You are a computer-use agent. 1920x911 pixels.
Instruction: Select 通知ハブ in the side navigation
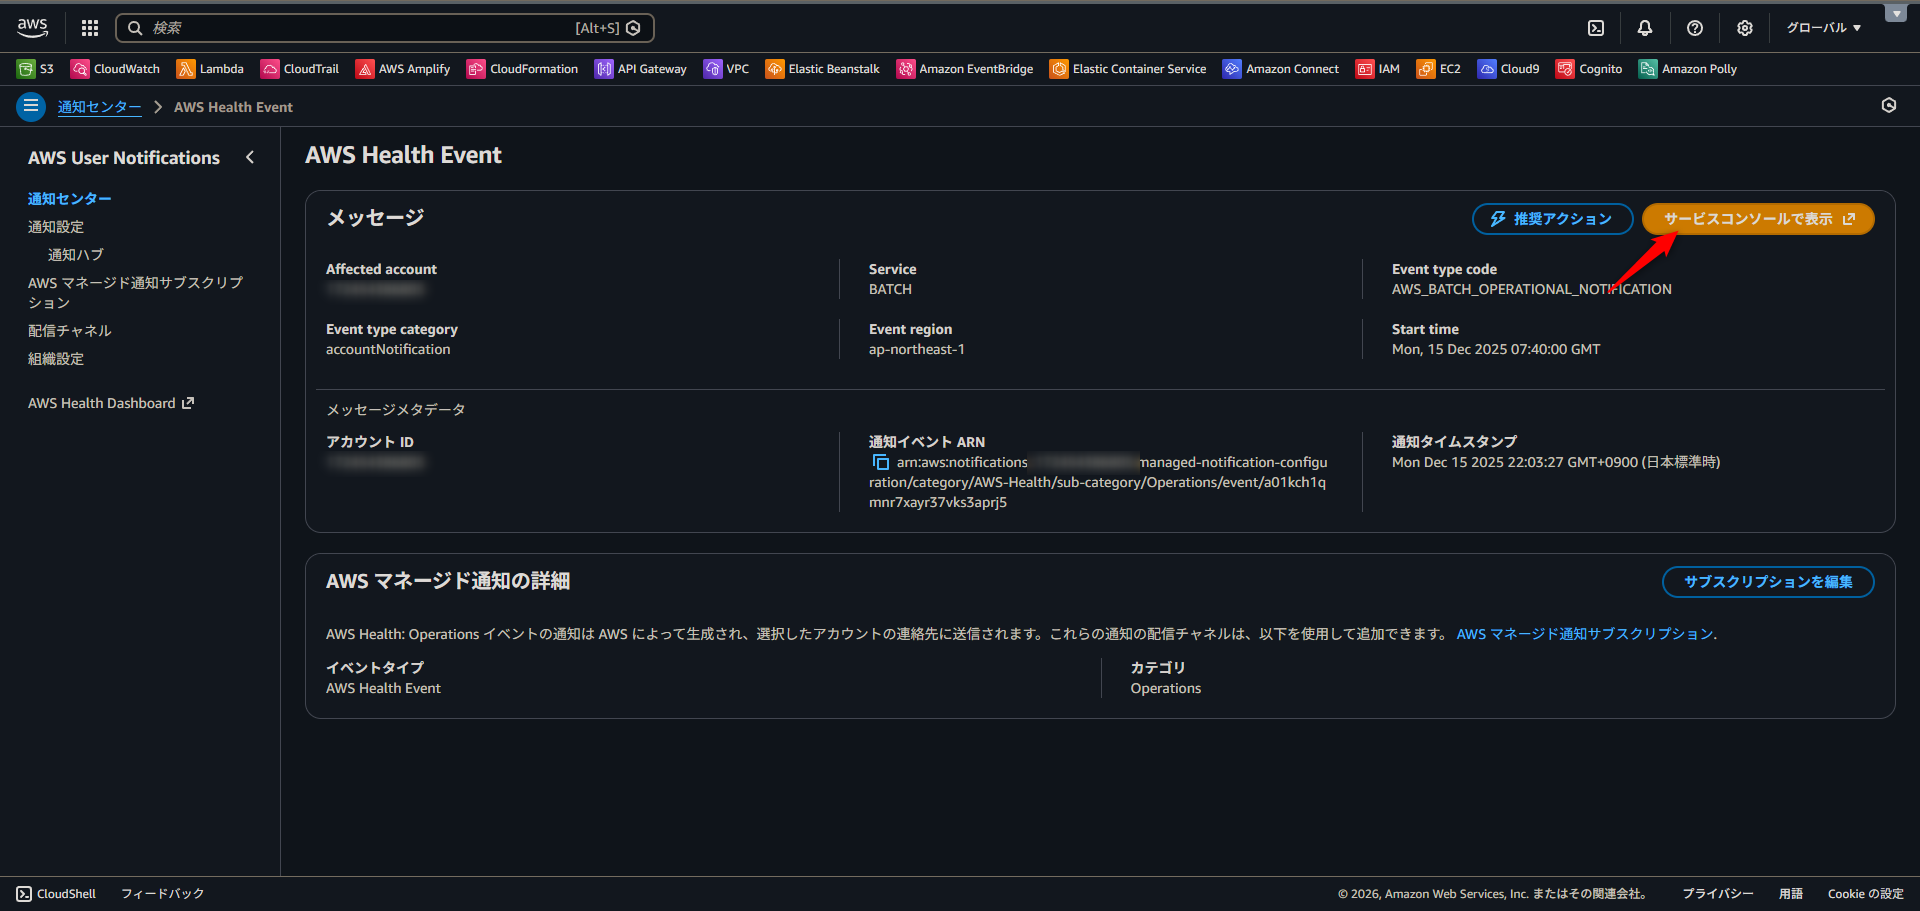(x=76, y=255)
